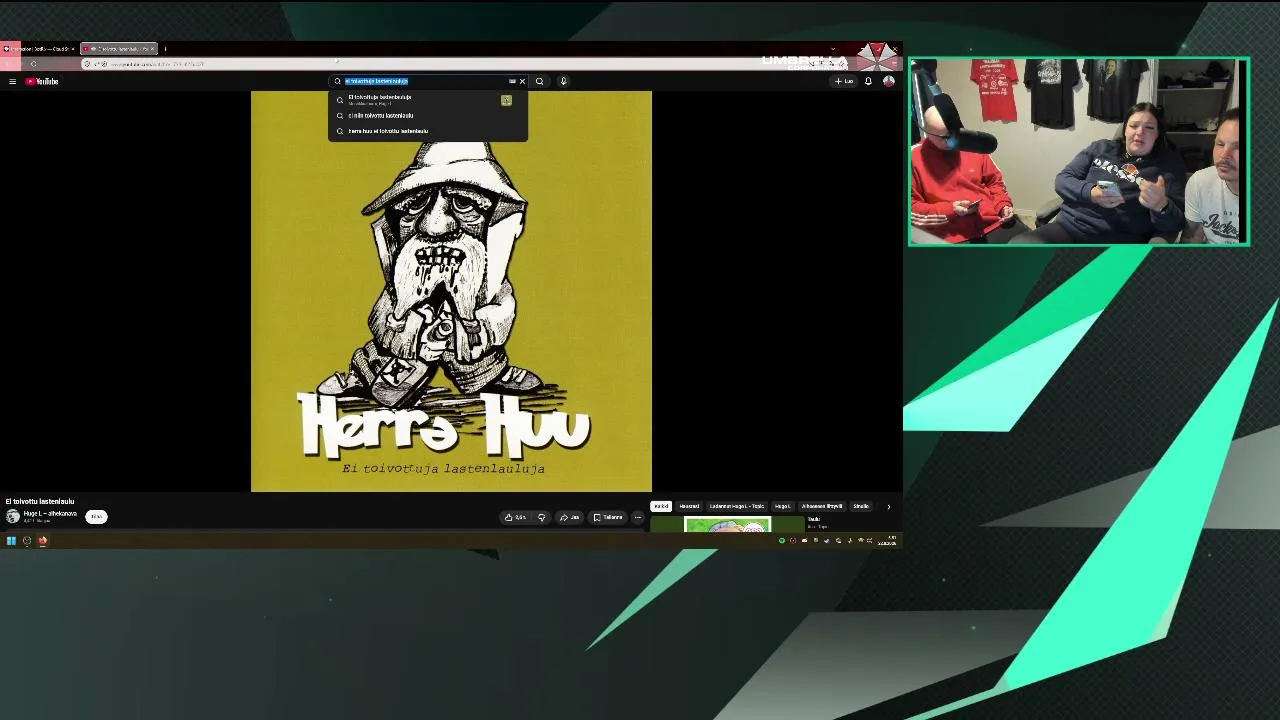Select first suggestion "Ei toivottuja lastenlauluja"
Viewport: 1280px width, 720px height.
428,99
